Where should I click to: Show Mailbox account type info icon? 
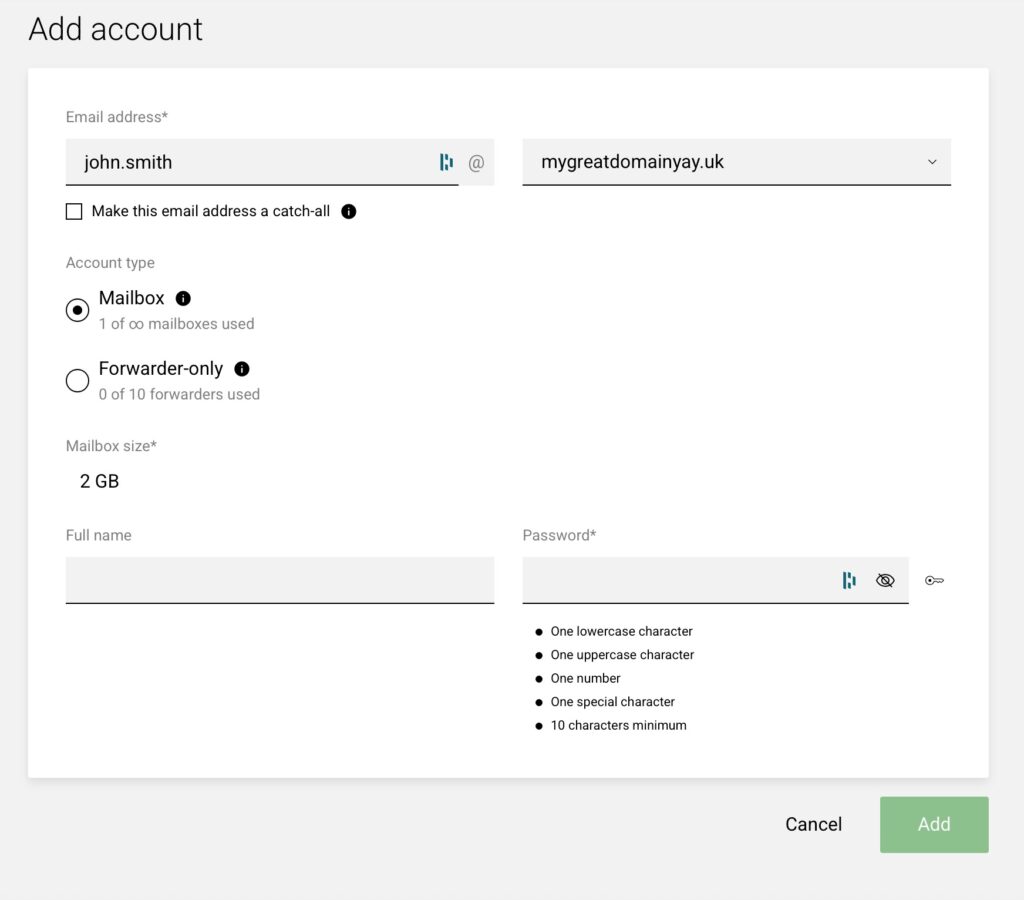184,298
